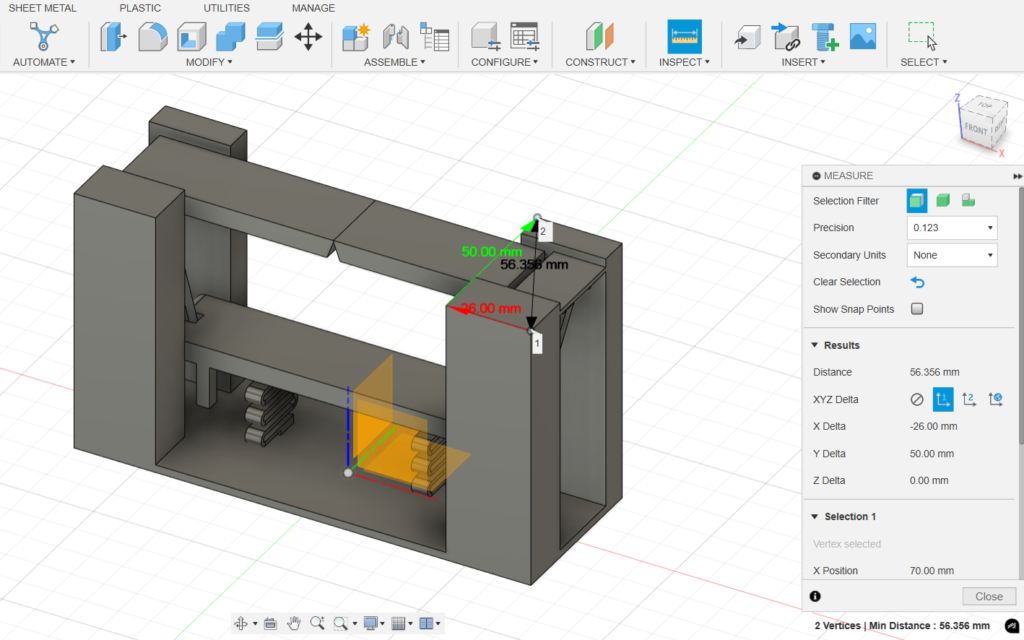1024x640 pixels.
Task: Click the Orbit navigation icon
Action: pos(241,624)
